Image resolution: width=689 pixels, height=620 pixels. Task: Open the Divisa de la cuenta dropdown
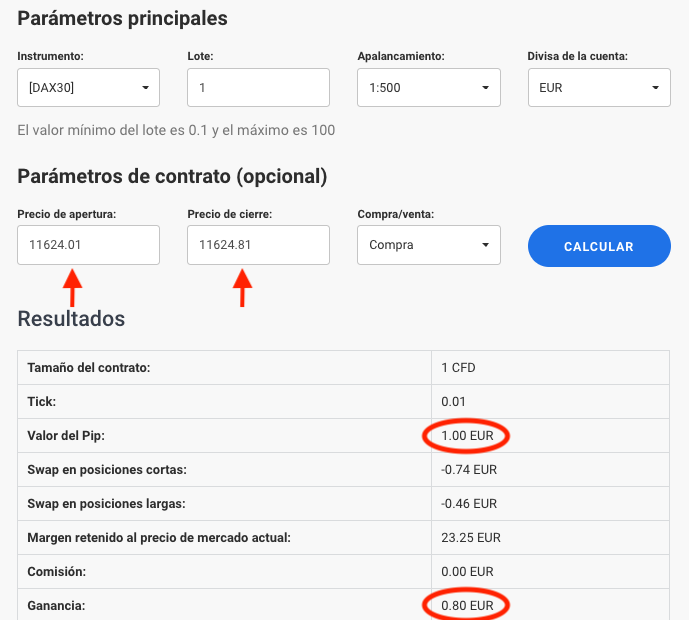pos(598,88)
